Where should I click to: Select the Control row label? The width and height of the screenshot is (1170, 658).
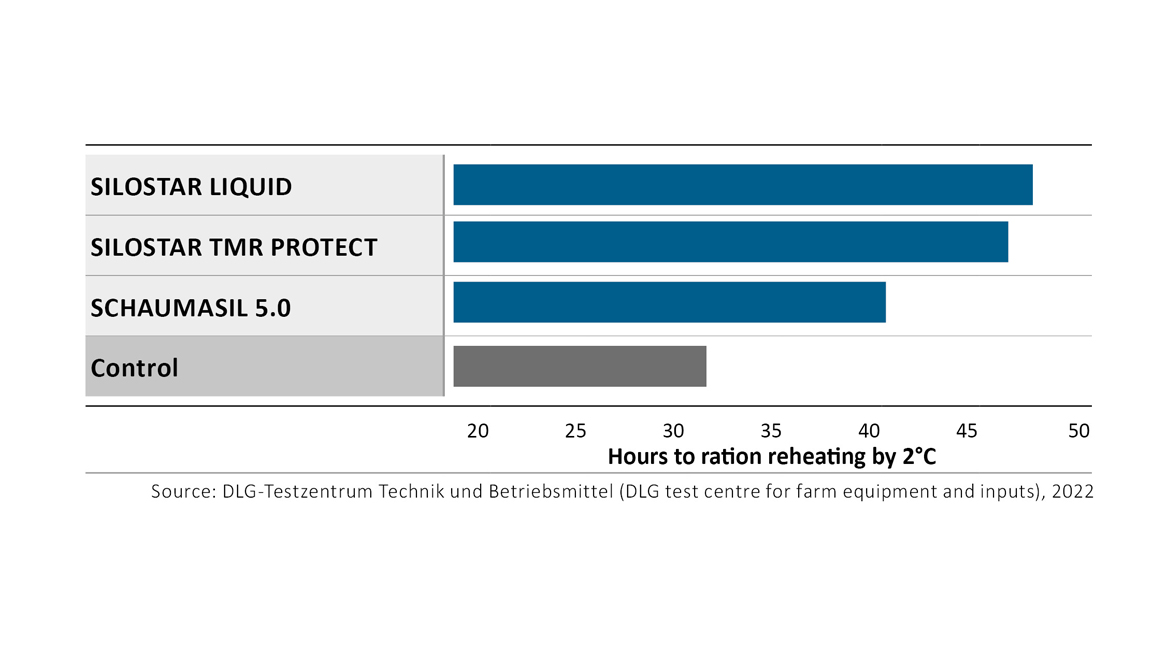click(134, 368)
